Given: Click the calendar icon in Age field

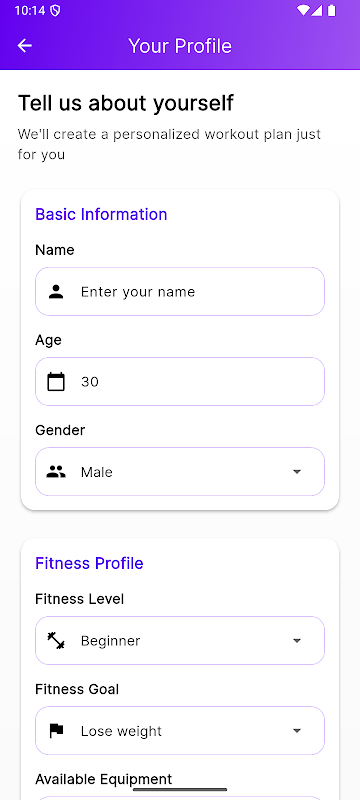Looking at the screenshot, I should coord(56,382).
